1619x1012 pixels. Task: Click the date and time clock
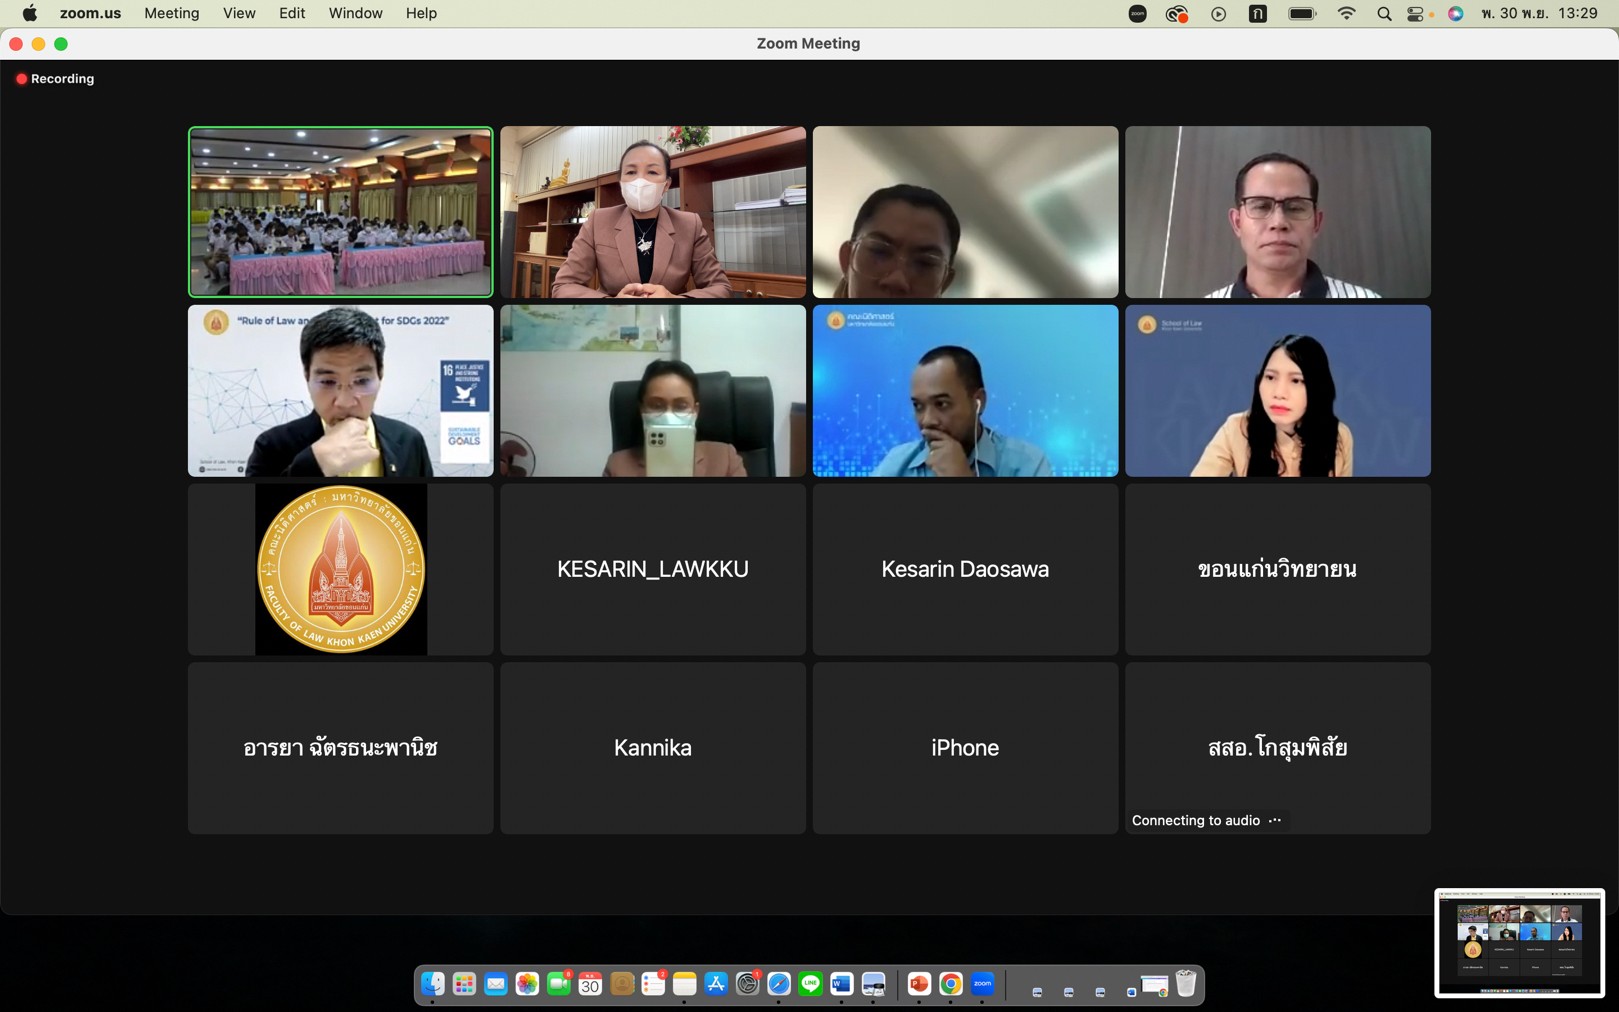(x=1540, y=13)
